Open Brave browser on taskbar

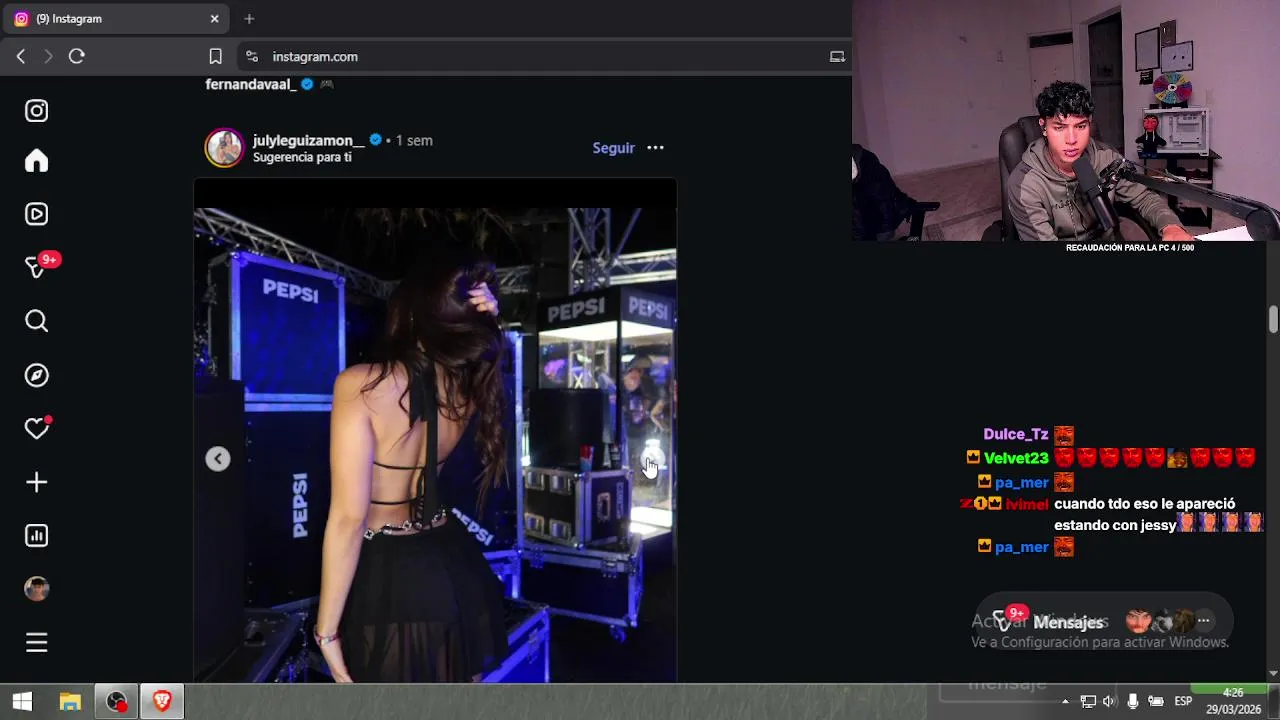click(162, 702)
